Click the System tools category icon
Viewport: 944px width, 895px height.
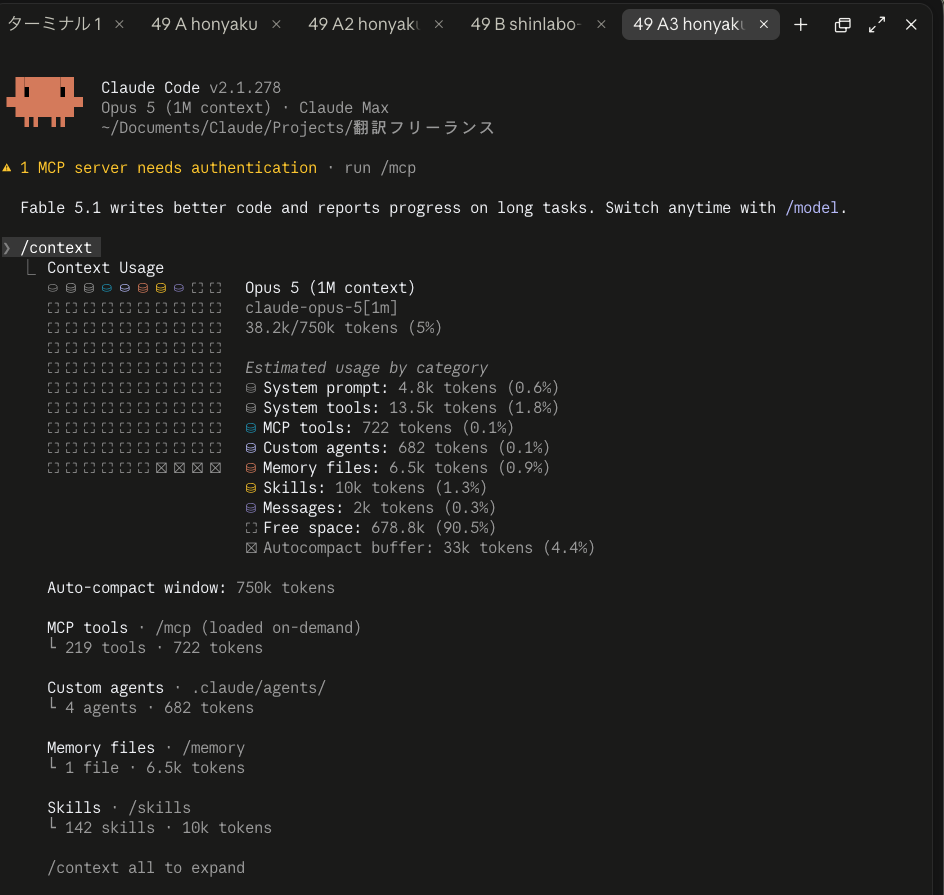click(251, 408)
